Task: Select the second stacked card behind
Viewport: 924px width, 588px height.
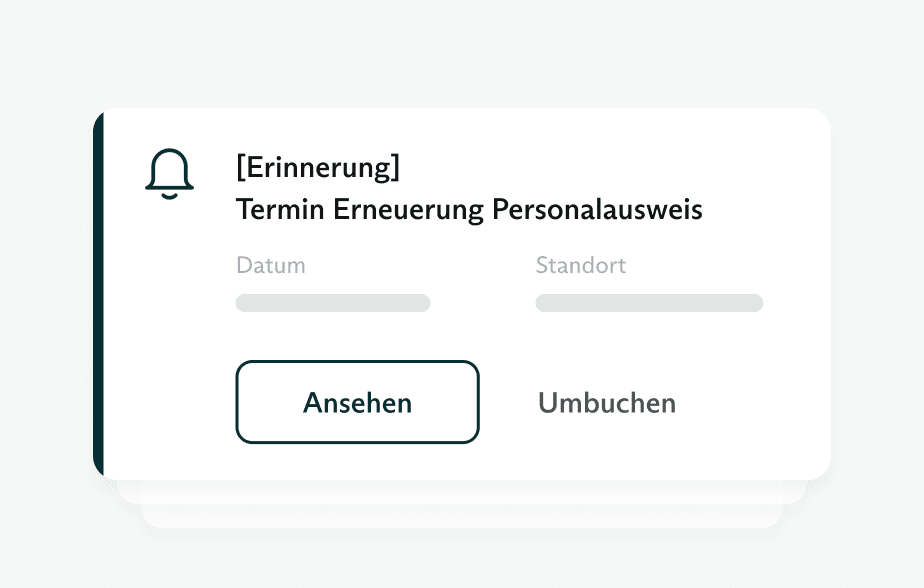Action: (x=461, y=493)
